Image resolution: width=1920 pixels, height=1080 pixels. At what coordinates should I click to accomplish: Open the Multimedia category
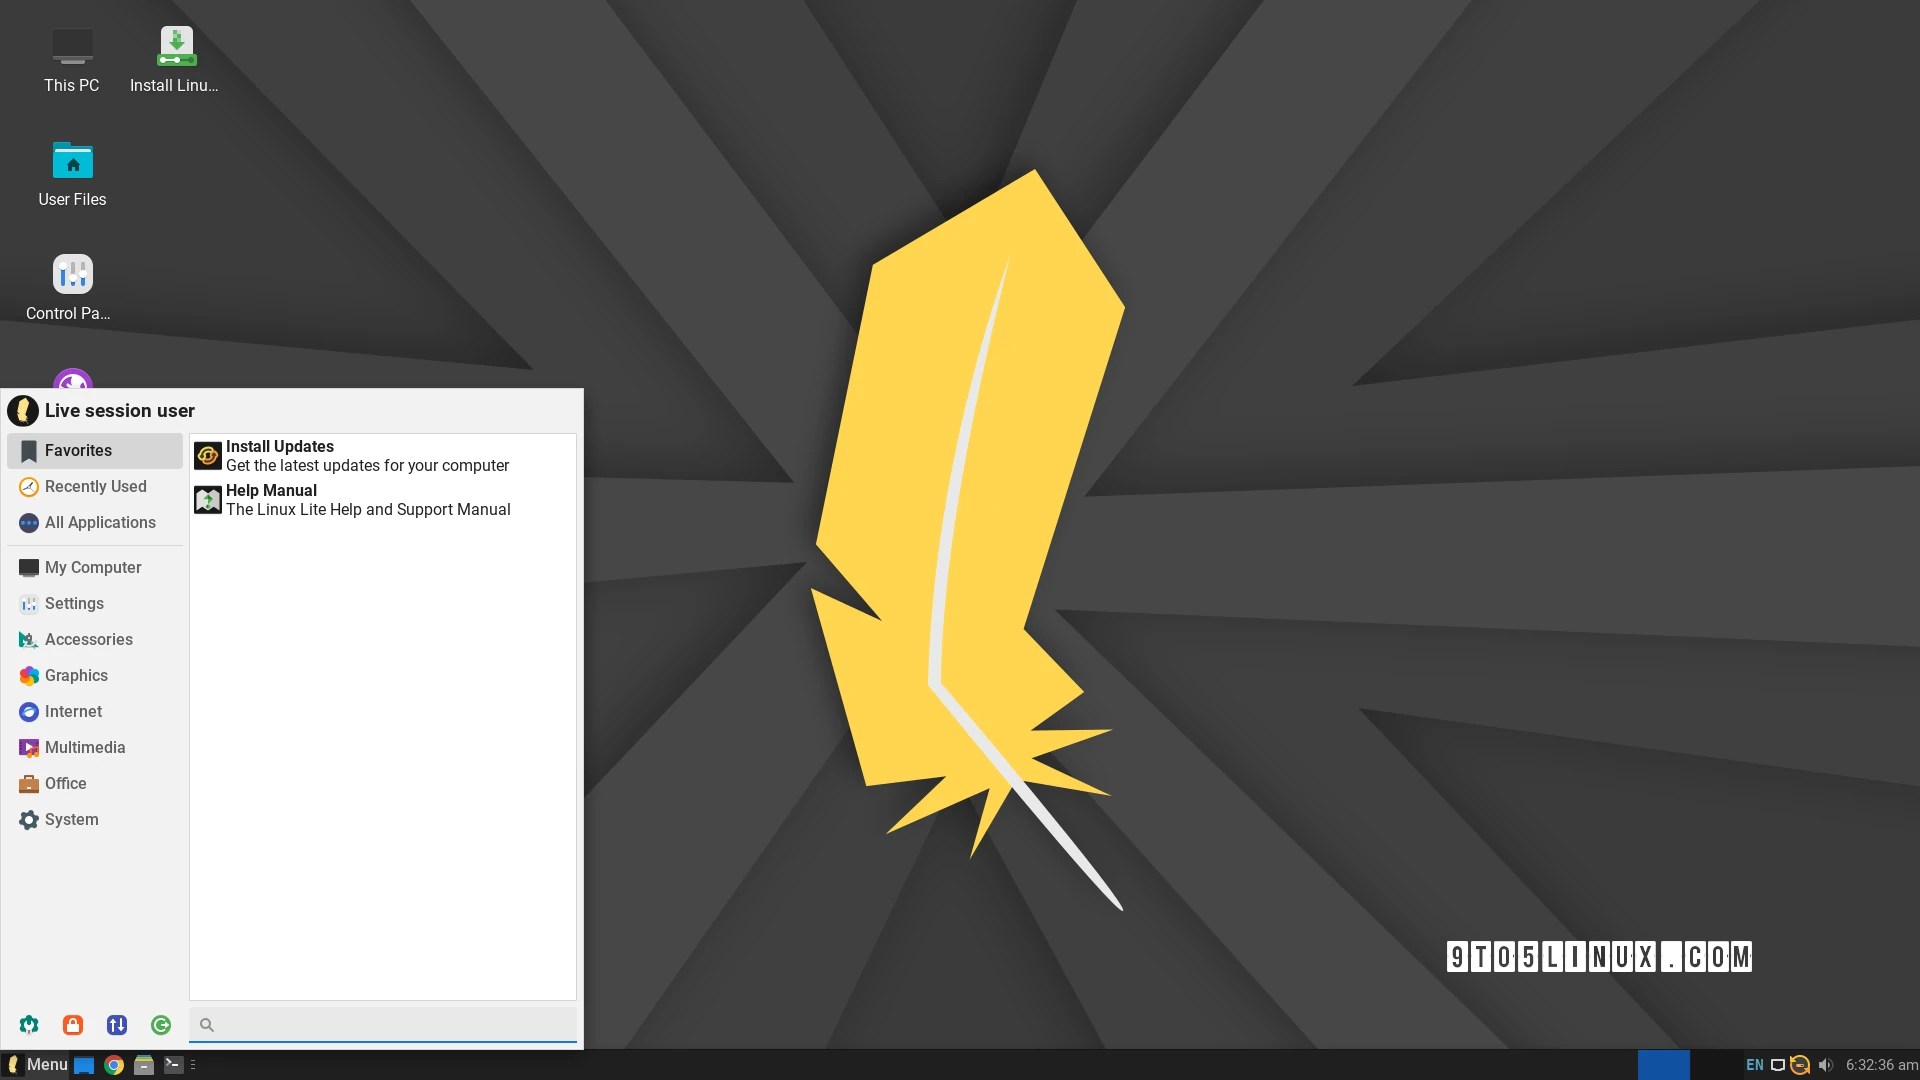85,748
